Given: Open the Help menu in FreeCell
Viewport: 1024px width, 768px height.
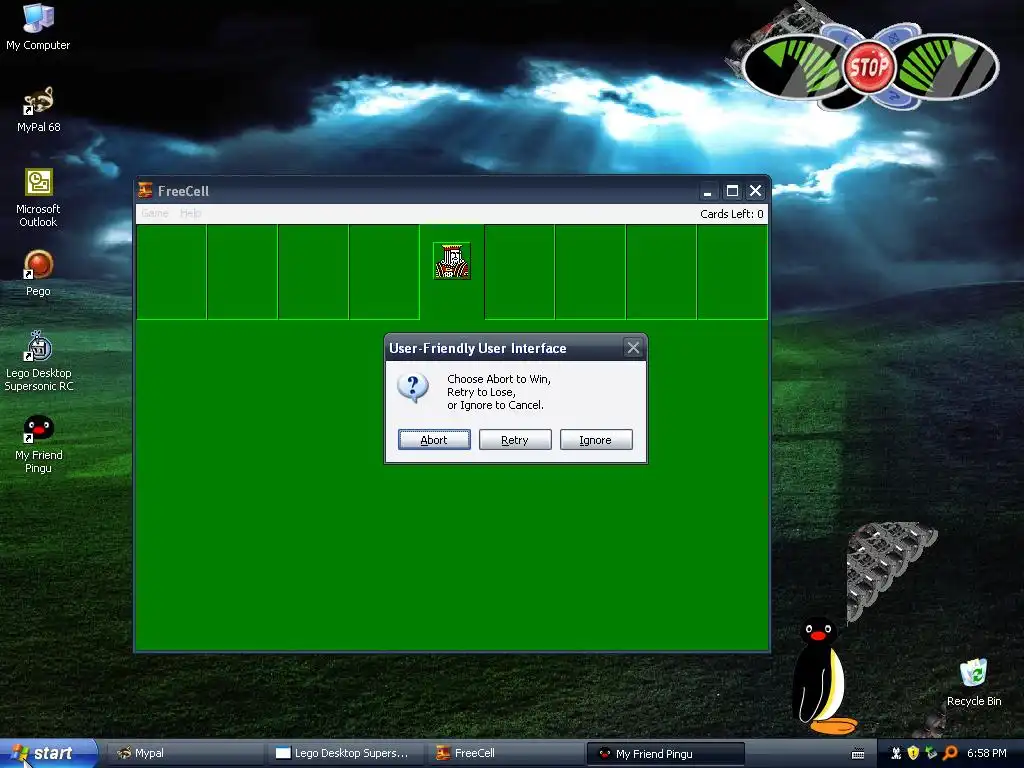Looking at the screenshot, I should (190, 213).
